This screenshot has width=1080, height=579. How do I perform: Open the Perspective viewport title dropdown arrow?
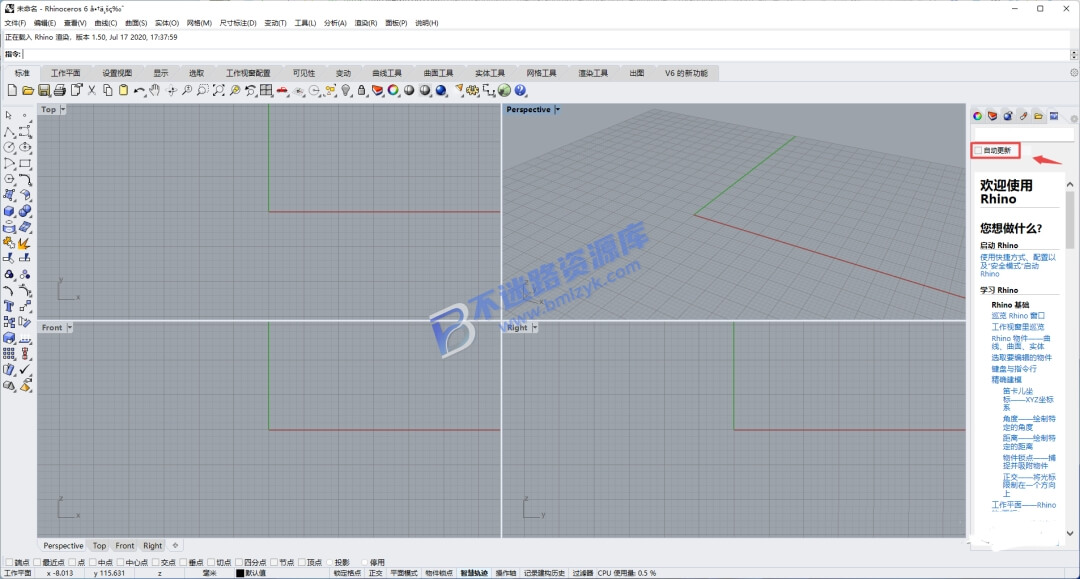click(557, 109)
